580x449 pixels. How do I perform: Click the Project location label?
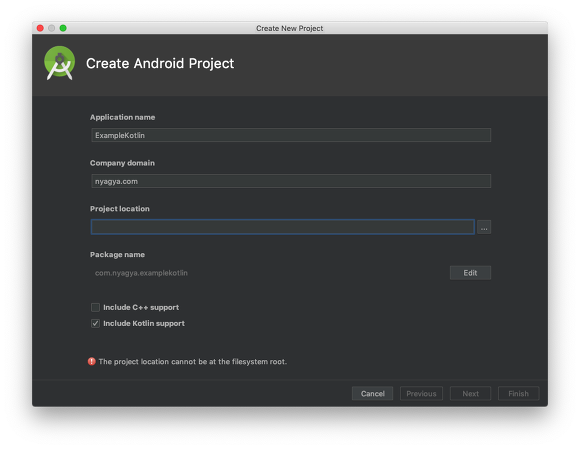pyautogui.click(x=120, y=209)
